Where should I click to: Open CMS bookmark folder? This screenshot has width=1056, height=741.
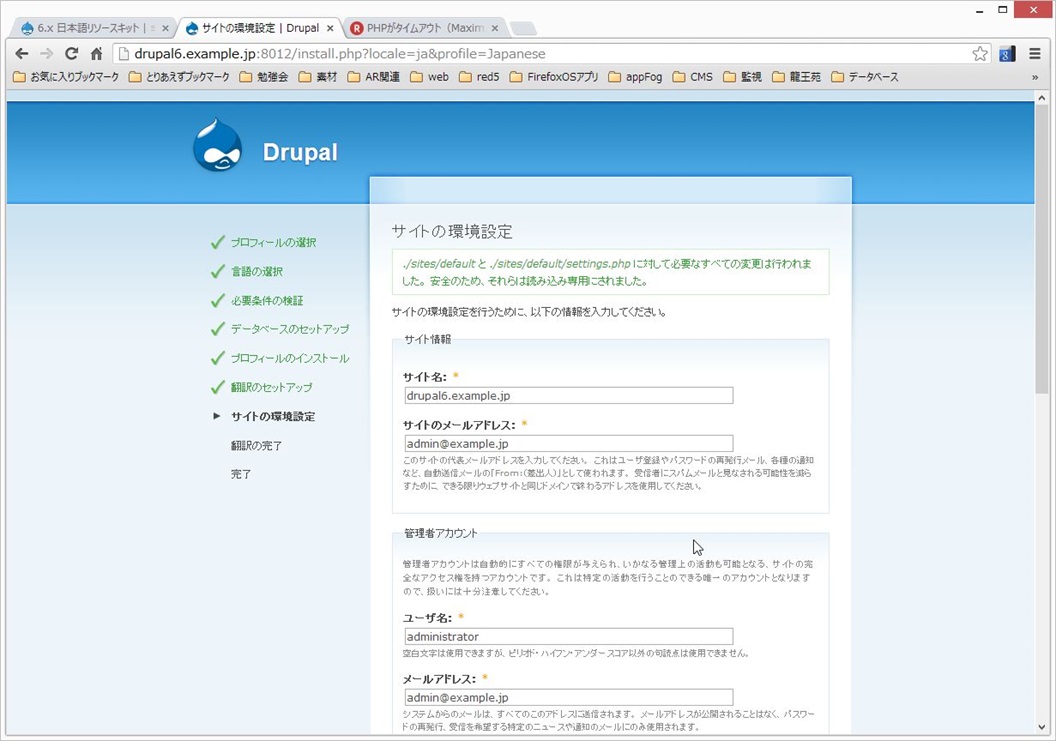[x=693, y=77]
